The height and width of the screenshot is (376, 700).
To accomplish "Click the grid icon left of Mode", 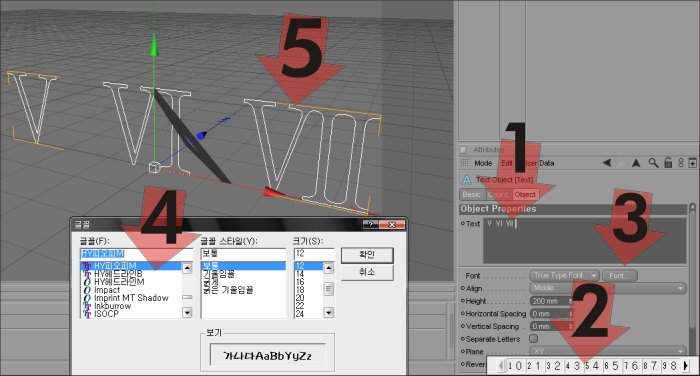I will click(x=465, y=163).
